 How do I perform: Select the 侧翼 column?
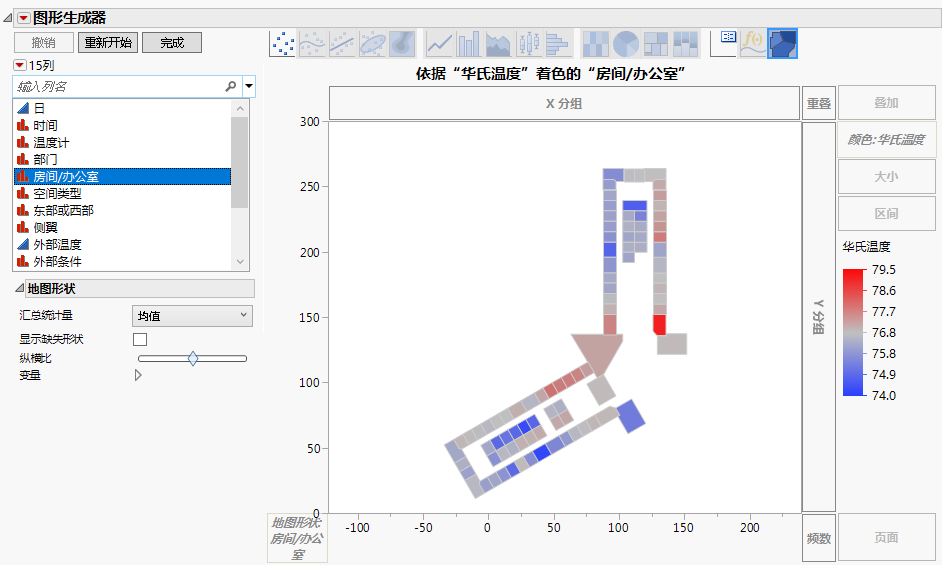coord(122,227)
